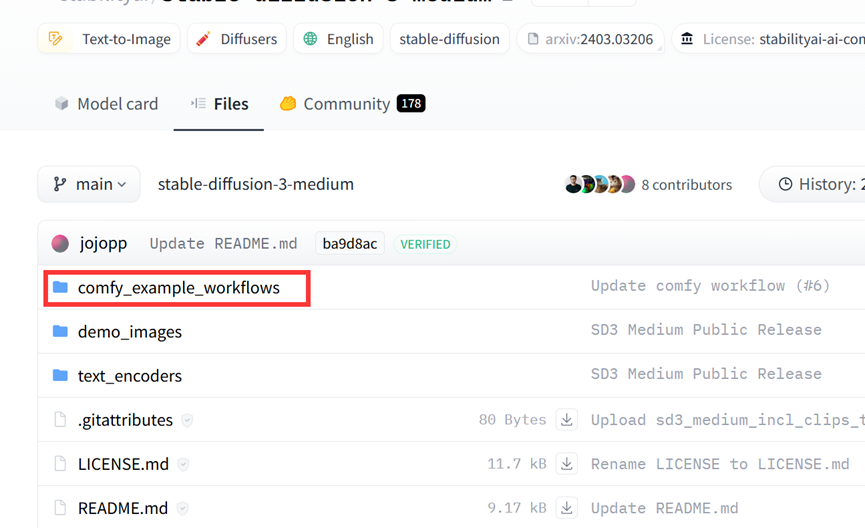Select the stable-diffusion tag

tap(450, 39)
